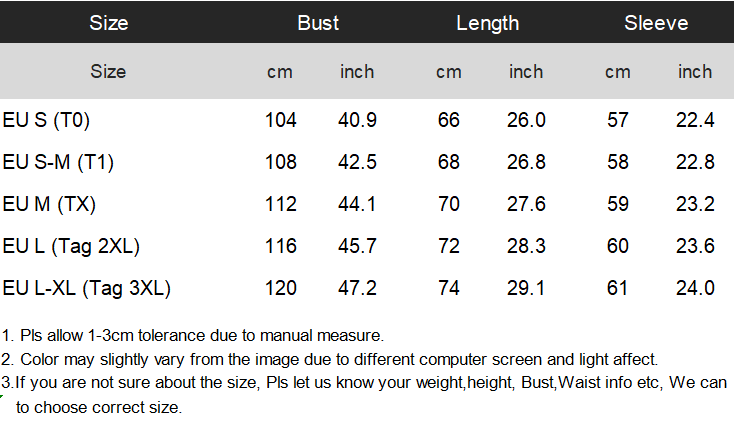Click the bust value 44.1 inch
The height and width of the screenshot is (422, 736).
(357, 204)
